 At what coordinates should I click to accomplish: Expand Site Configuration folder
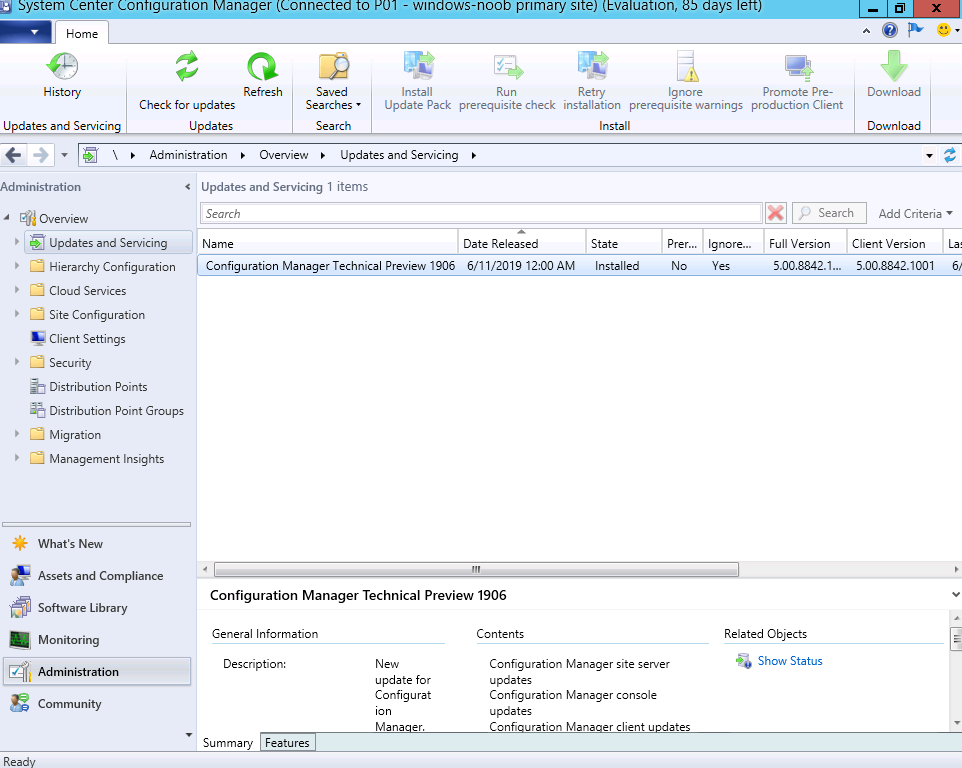(x=17, y=313)
